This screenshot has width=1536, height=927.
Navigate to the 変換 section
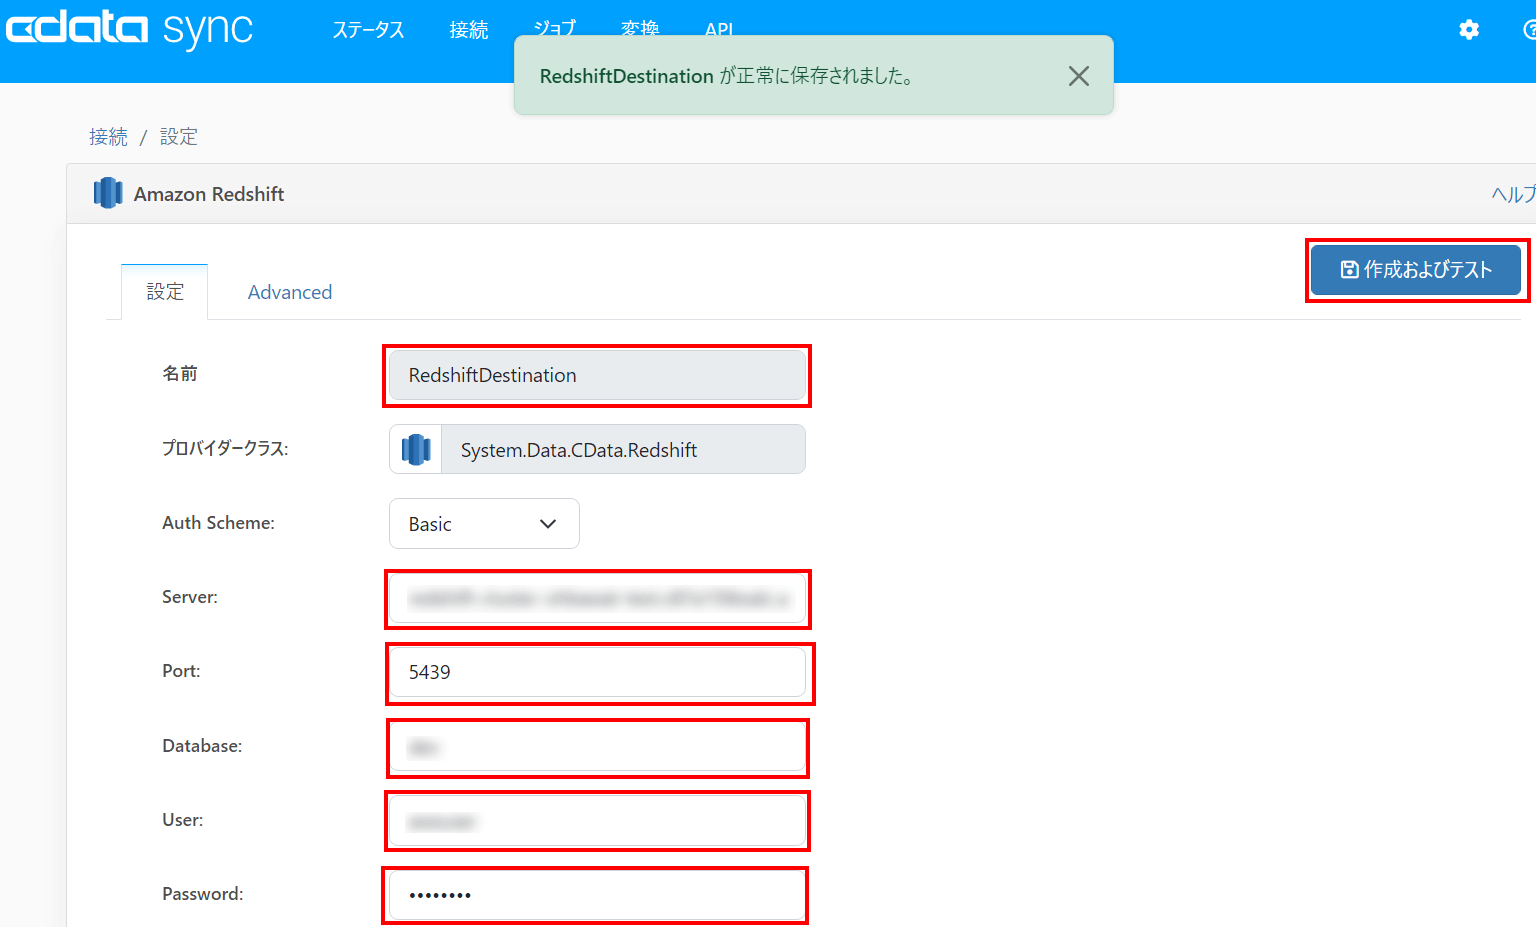point(640,31)
